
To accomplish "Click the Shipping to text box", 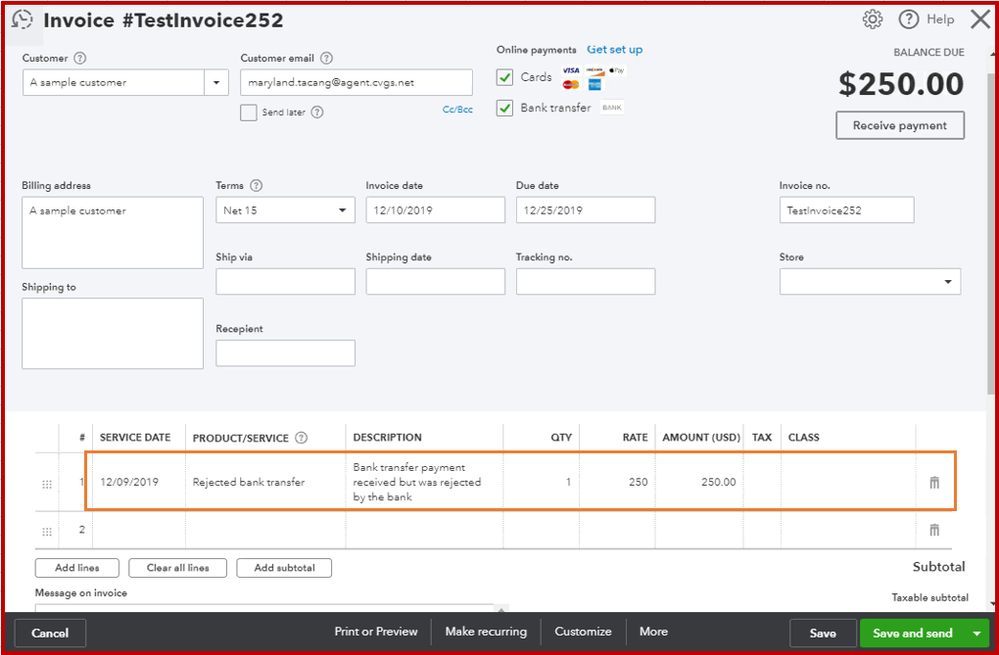I will (x=113, y=333).
